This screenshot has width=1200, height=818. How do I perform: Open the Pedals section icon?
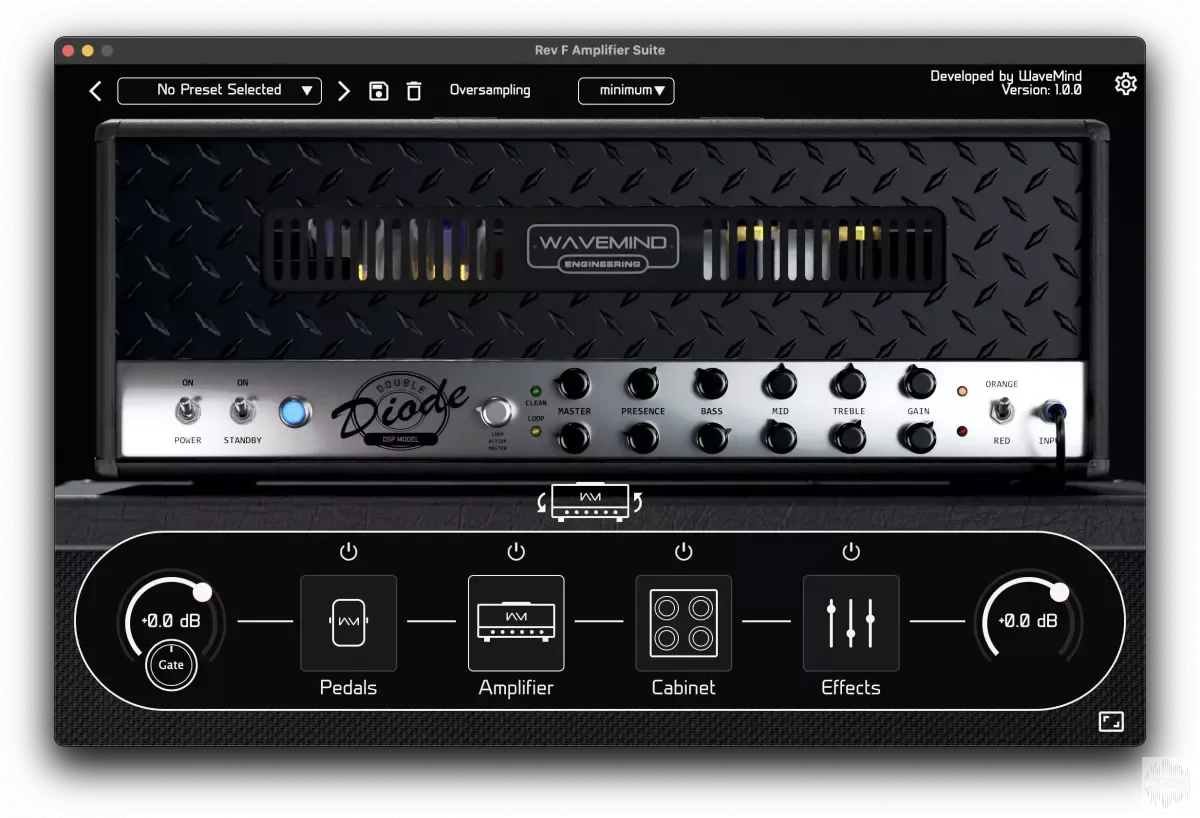click(x=349, y=623)
